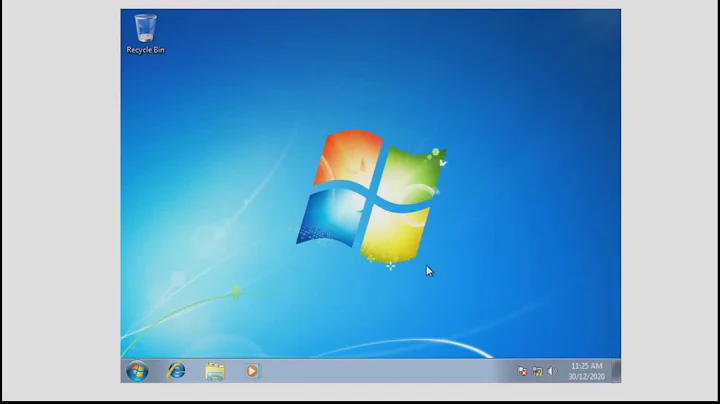720x404 pixels.
Task: Click the Show desktop button
Action: [x=616, y=371]
